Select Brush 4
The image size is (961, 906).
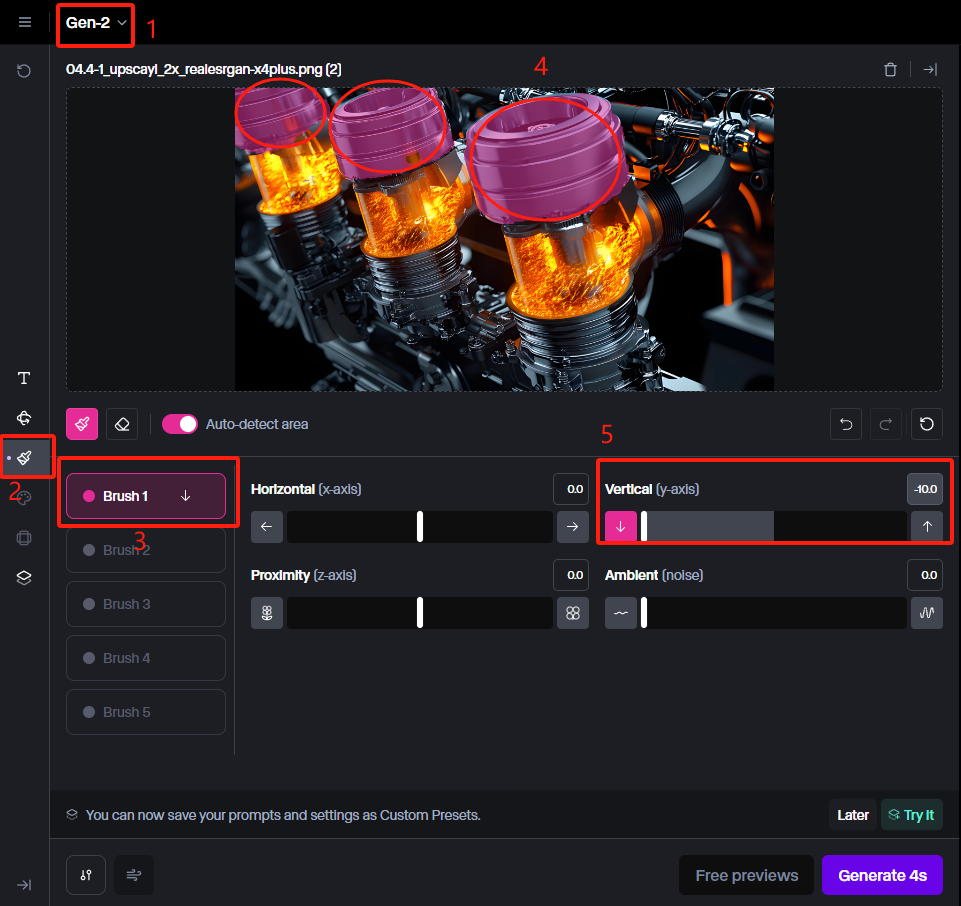click(x=146, y=658)
